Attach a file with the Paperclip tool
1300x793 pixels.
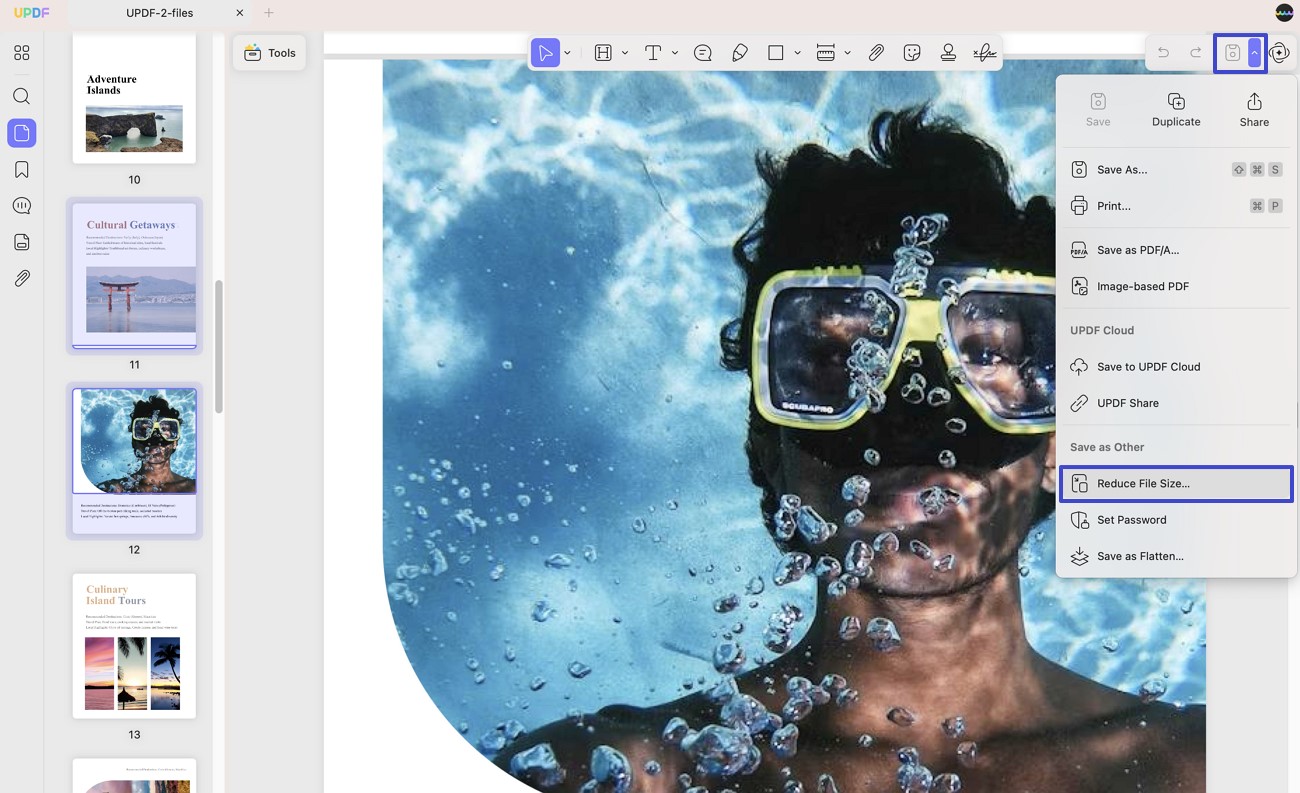tap(876, 52)
